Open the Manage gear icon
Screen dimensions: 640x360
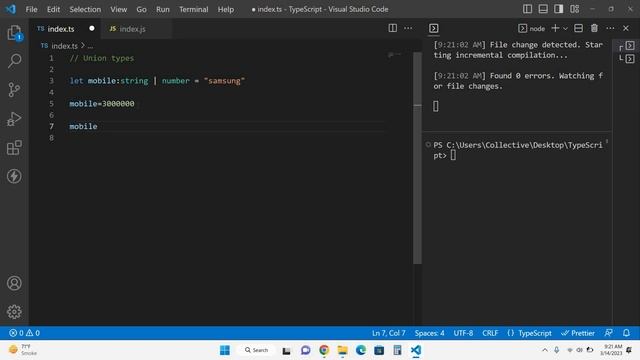point(14,312)
